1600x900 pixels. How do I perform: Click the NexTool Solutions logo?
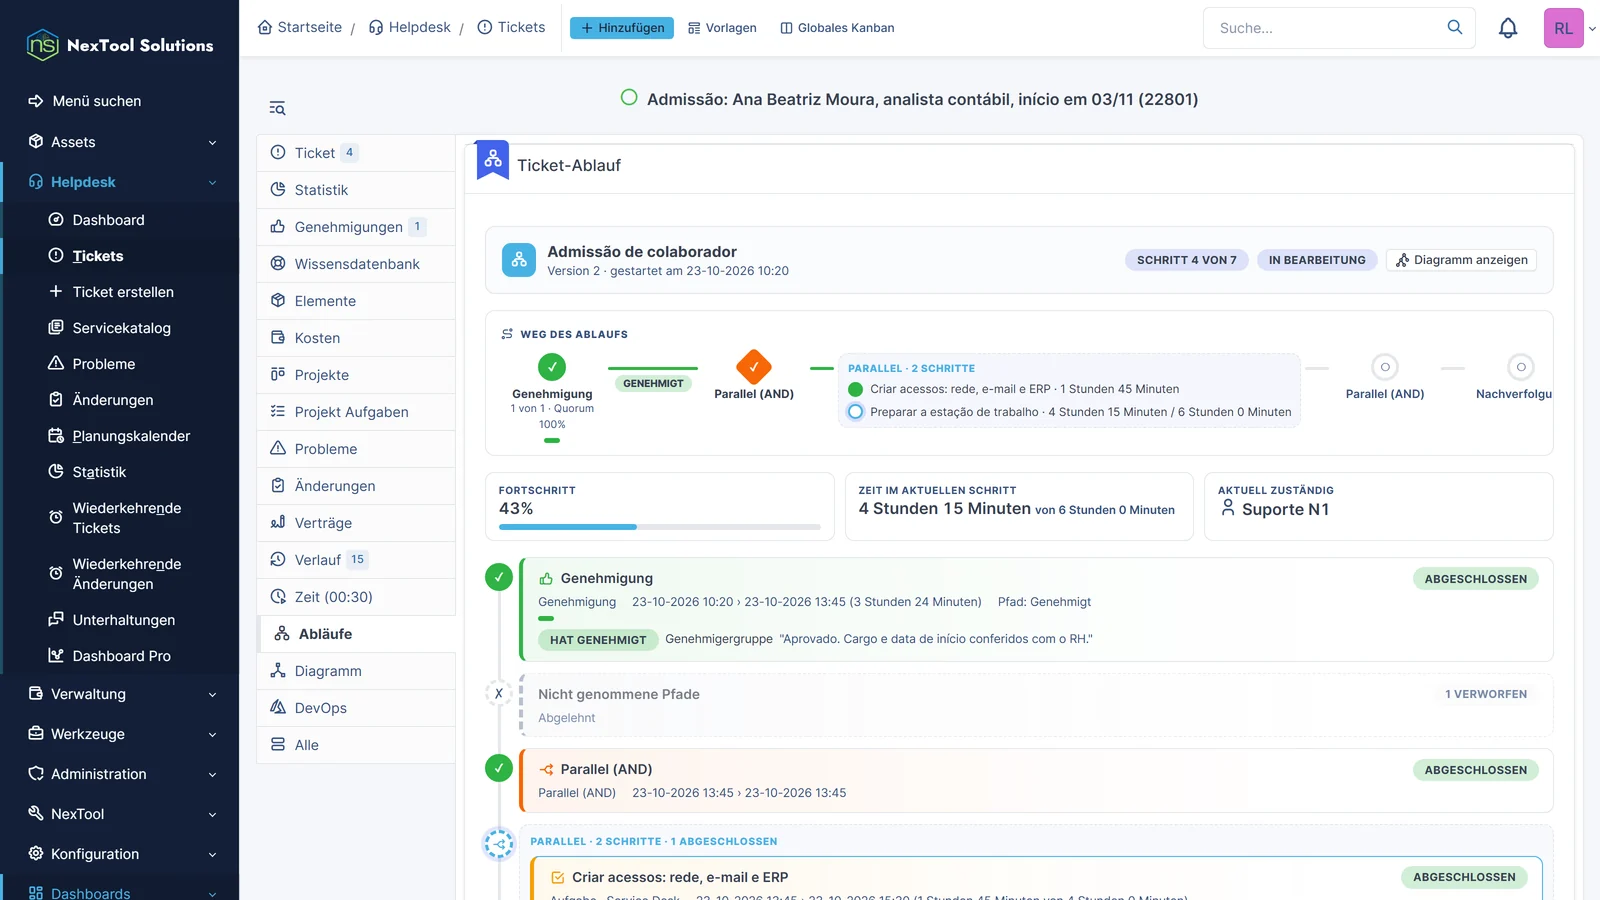pyautogui.click(x=120, y=45)
